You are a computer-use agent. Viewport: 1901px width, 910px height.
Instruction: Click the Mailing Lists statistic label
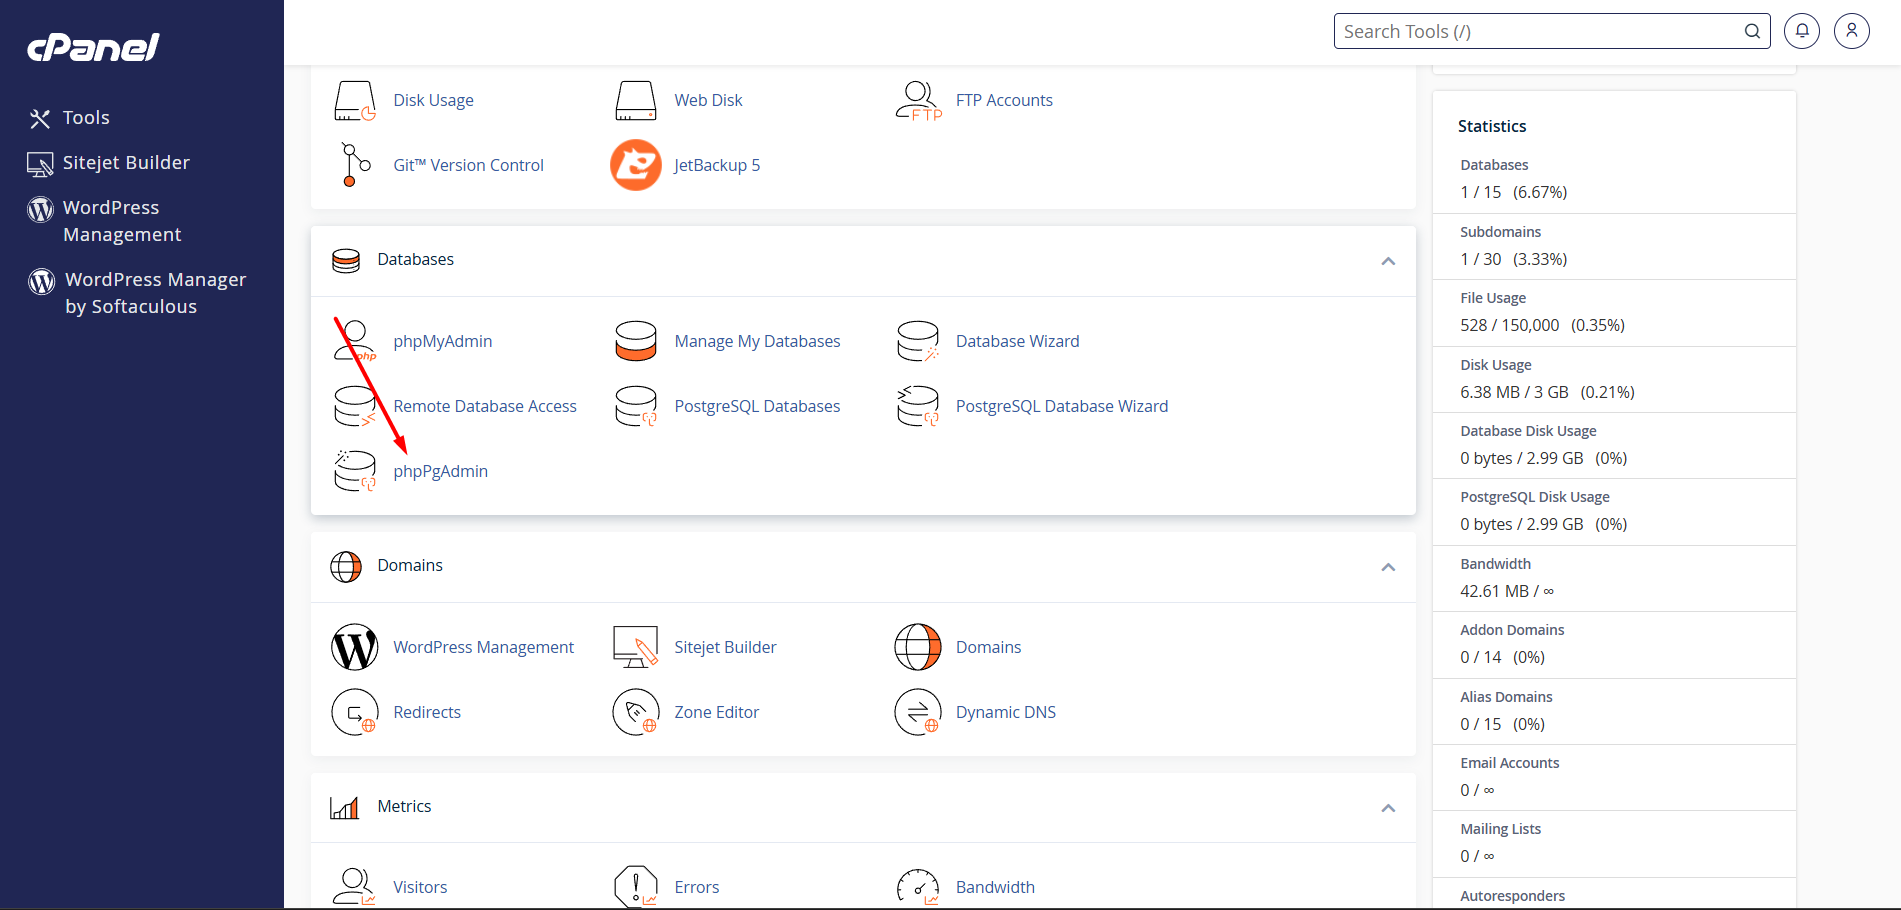pyautogui.click(x=1501, y=829)
